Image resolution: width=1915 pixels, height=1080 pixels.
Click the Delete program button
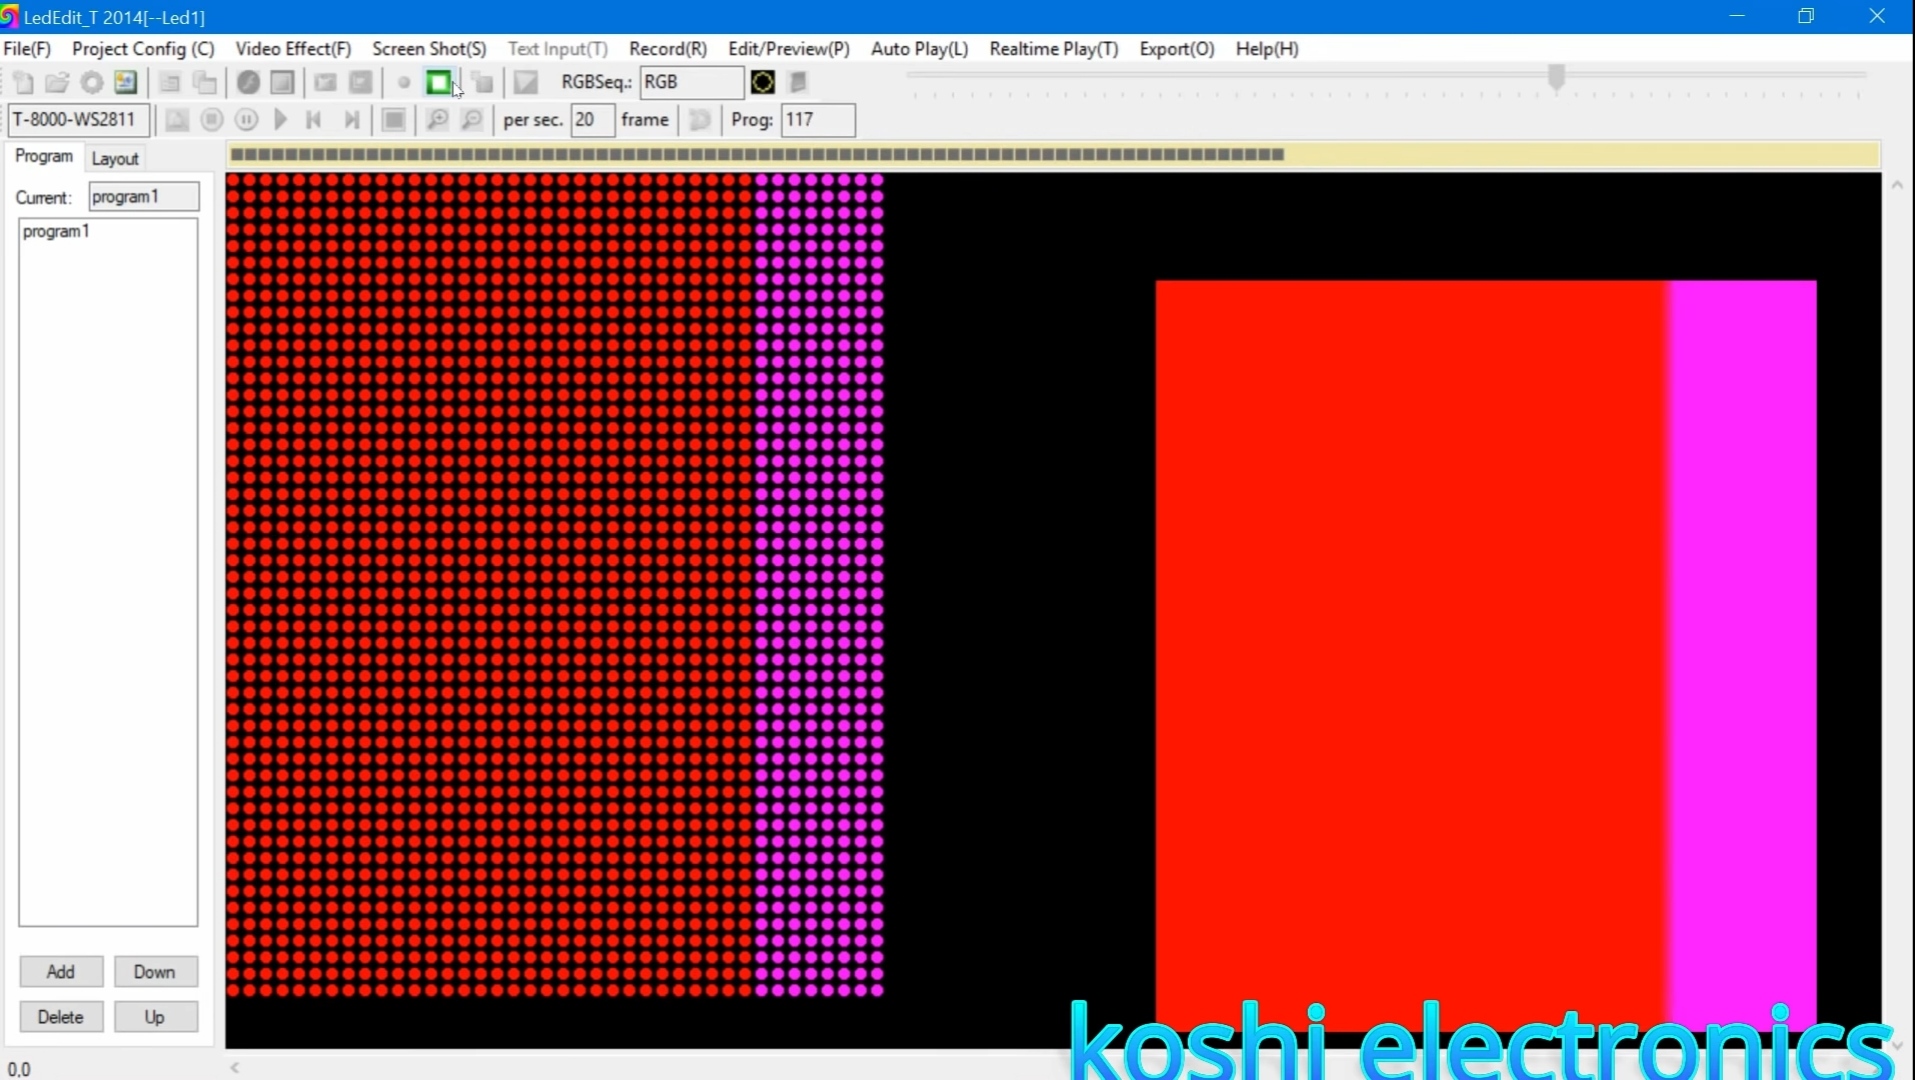click(x=61, y=1017)
